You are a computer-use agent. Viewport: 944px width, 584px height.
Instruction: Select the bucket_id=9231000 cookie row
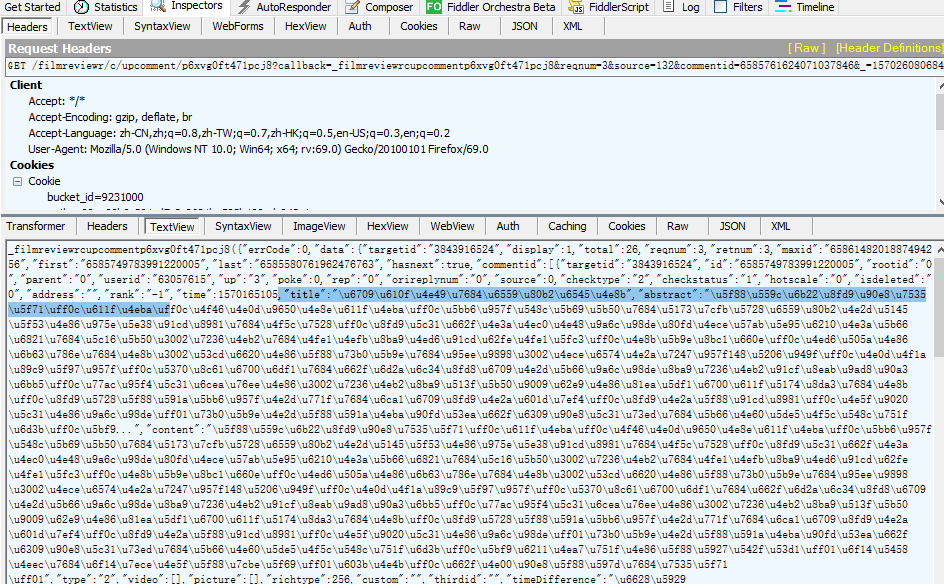[x=95, y=197]
